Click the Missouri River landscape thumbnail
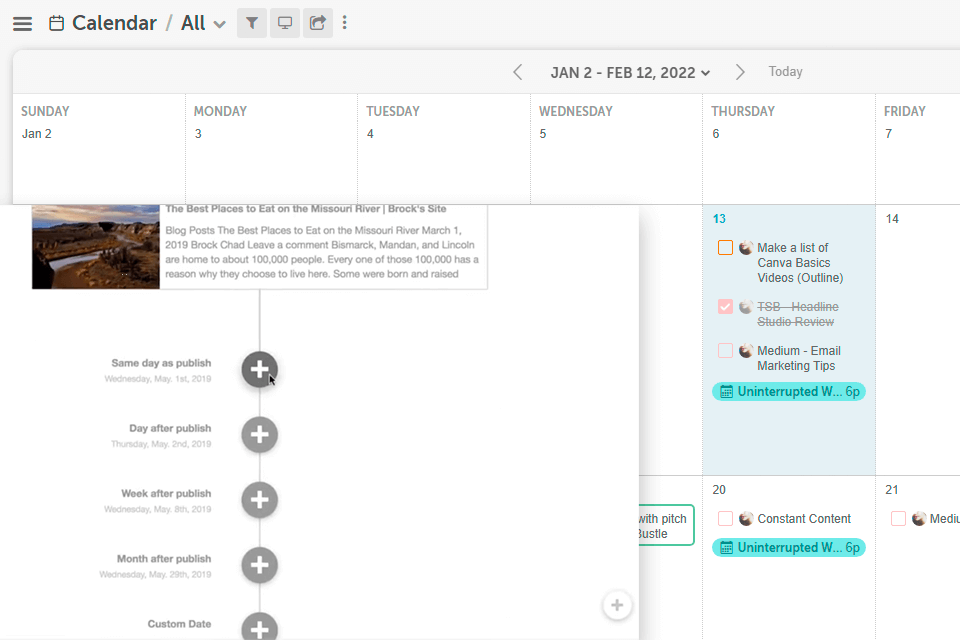 pyautogui.click(x=96, y=247)
